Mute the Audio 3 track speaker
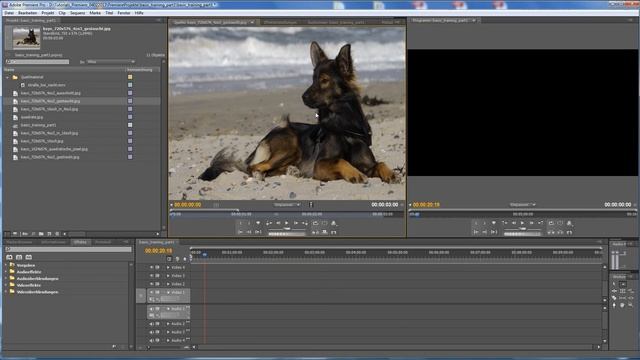The height and width of the screenshot is (360, 640). coord(151,332)
